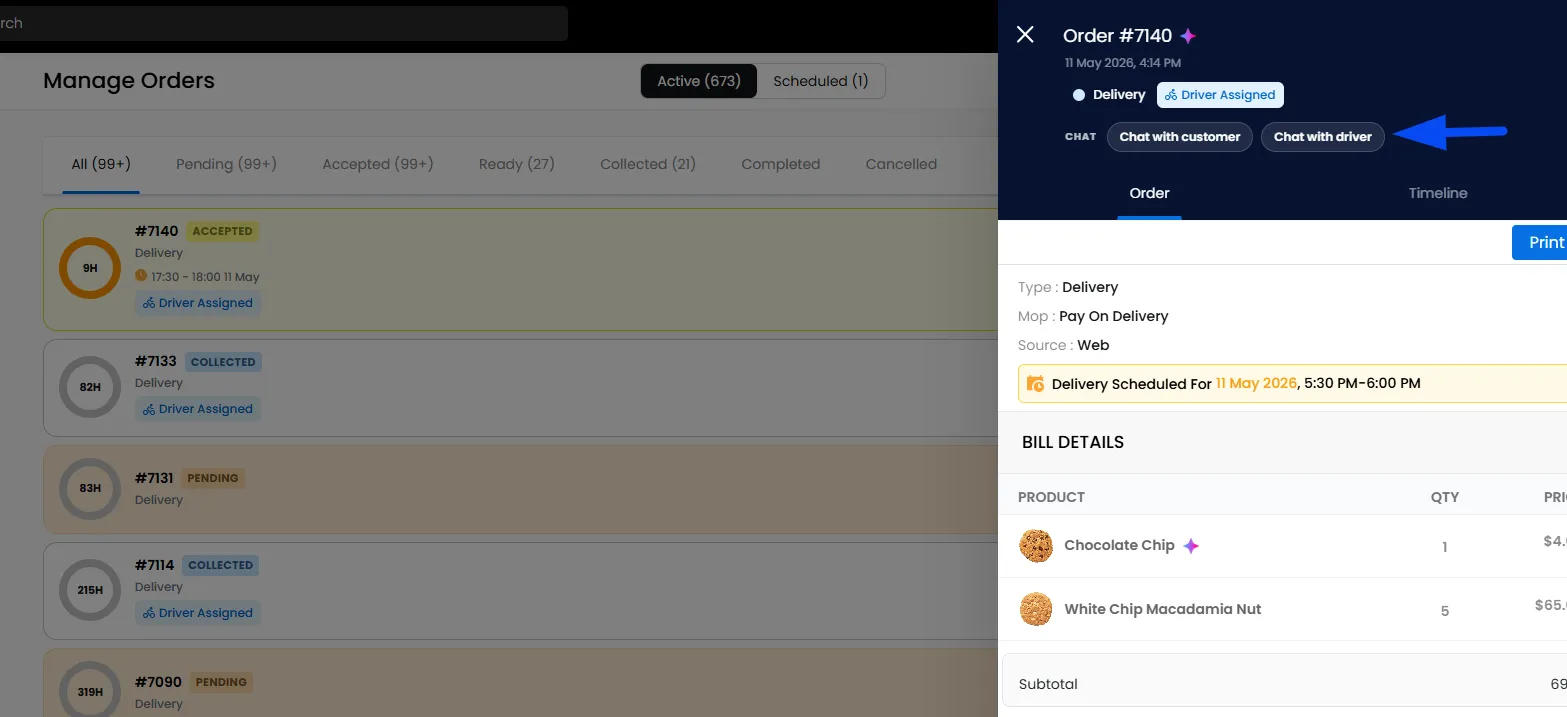Click the 215H timer ring on order #7114
The width and height of the screenshot is (1567, 717).
click(x=90, y=590)
